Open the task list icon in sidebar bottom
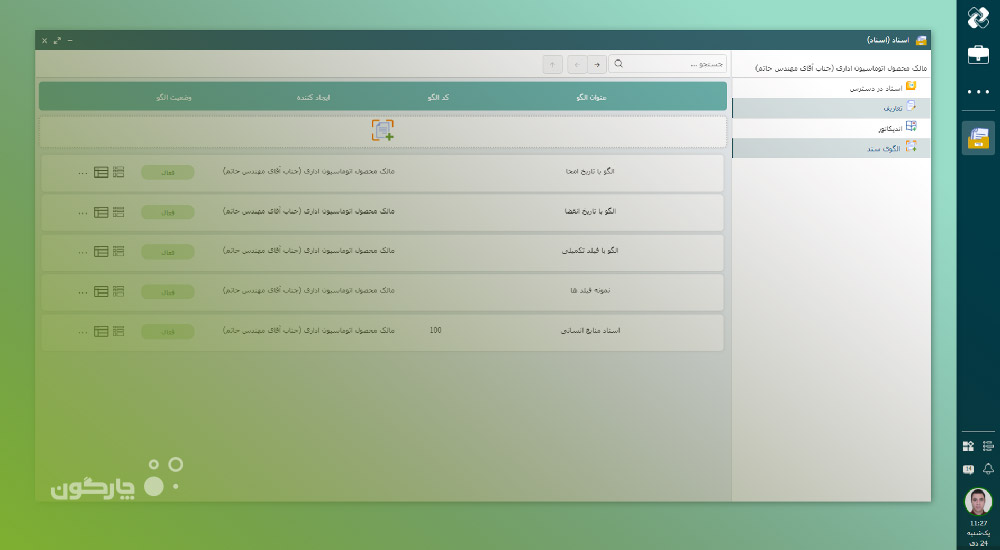The image size is (1000, 550). [x=988, y=446]
